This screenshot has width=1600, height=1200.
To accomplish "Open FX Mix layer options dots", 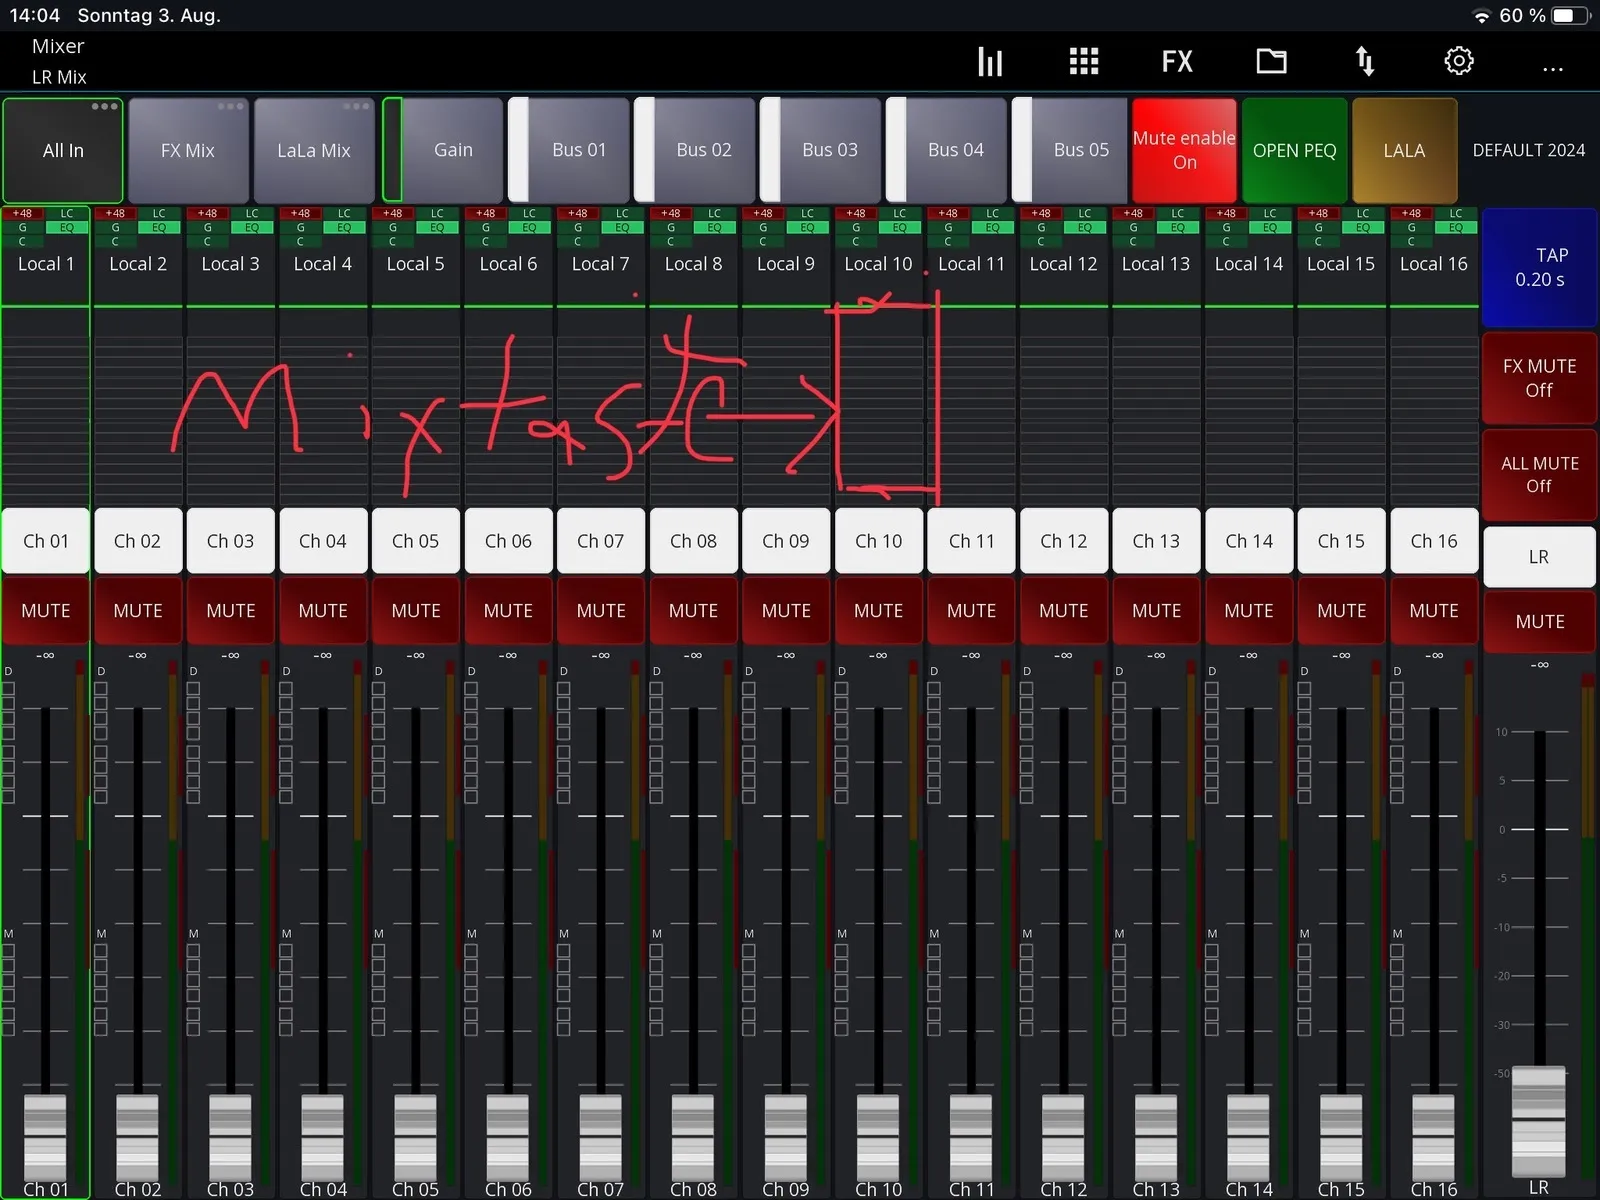I will click(230, 106).
